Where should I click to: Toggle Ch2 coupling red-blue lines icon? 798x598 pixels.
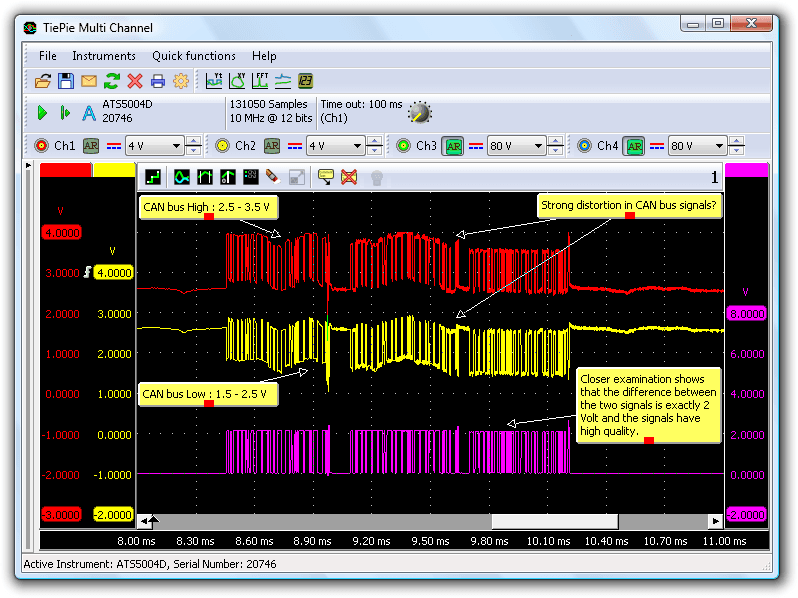point(295,146)
